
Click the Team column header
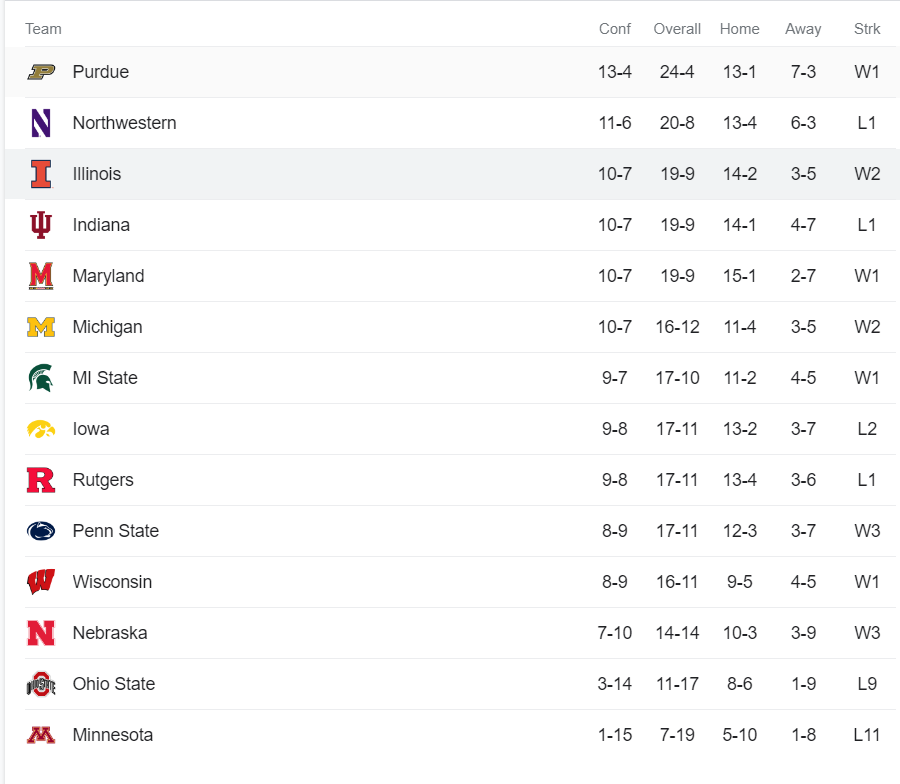[43, 29]
